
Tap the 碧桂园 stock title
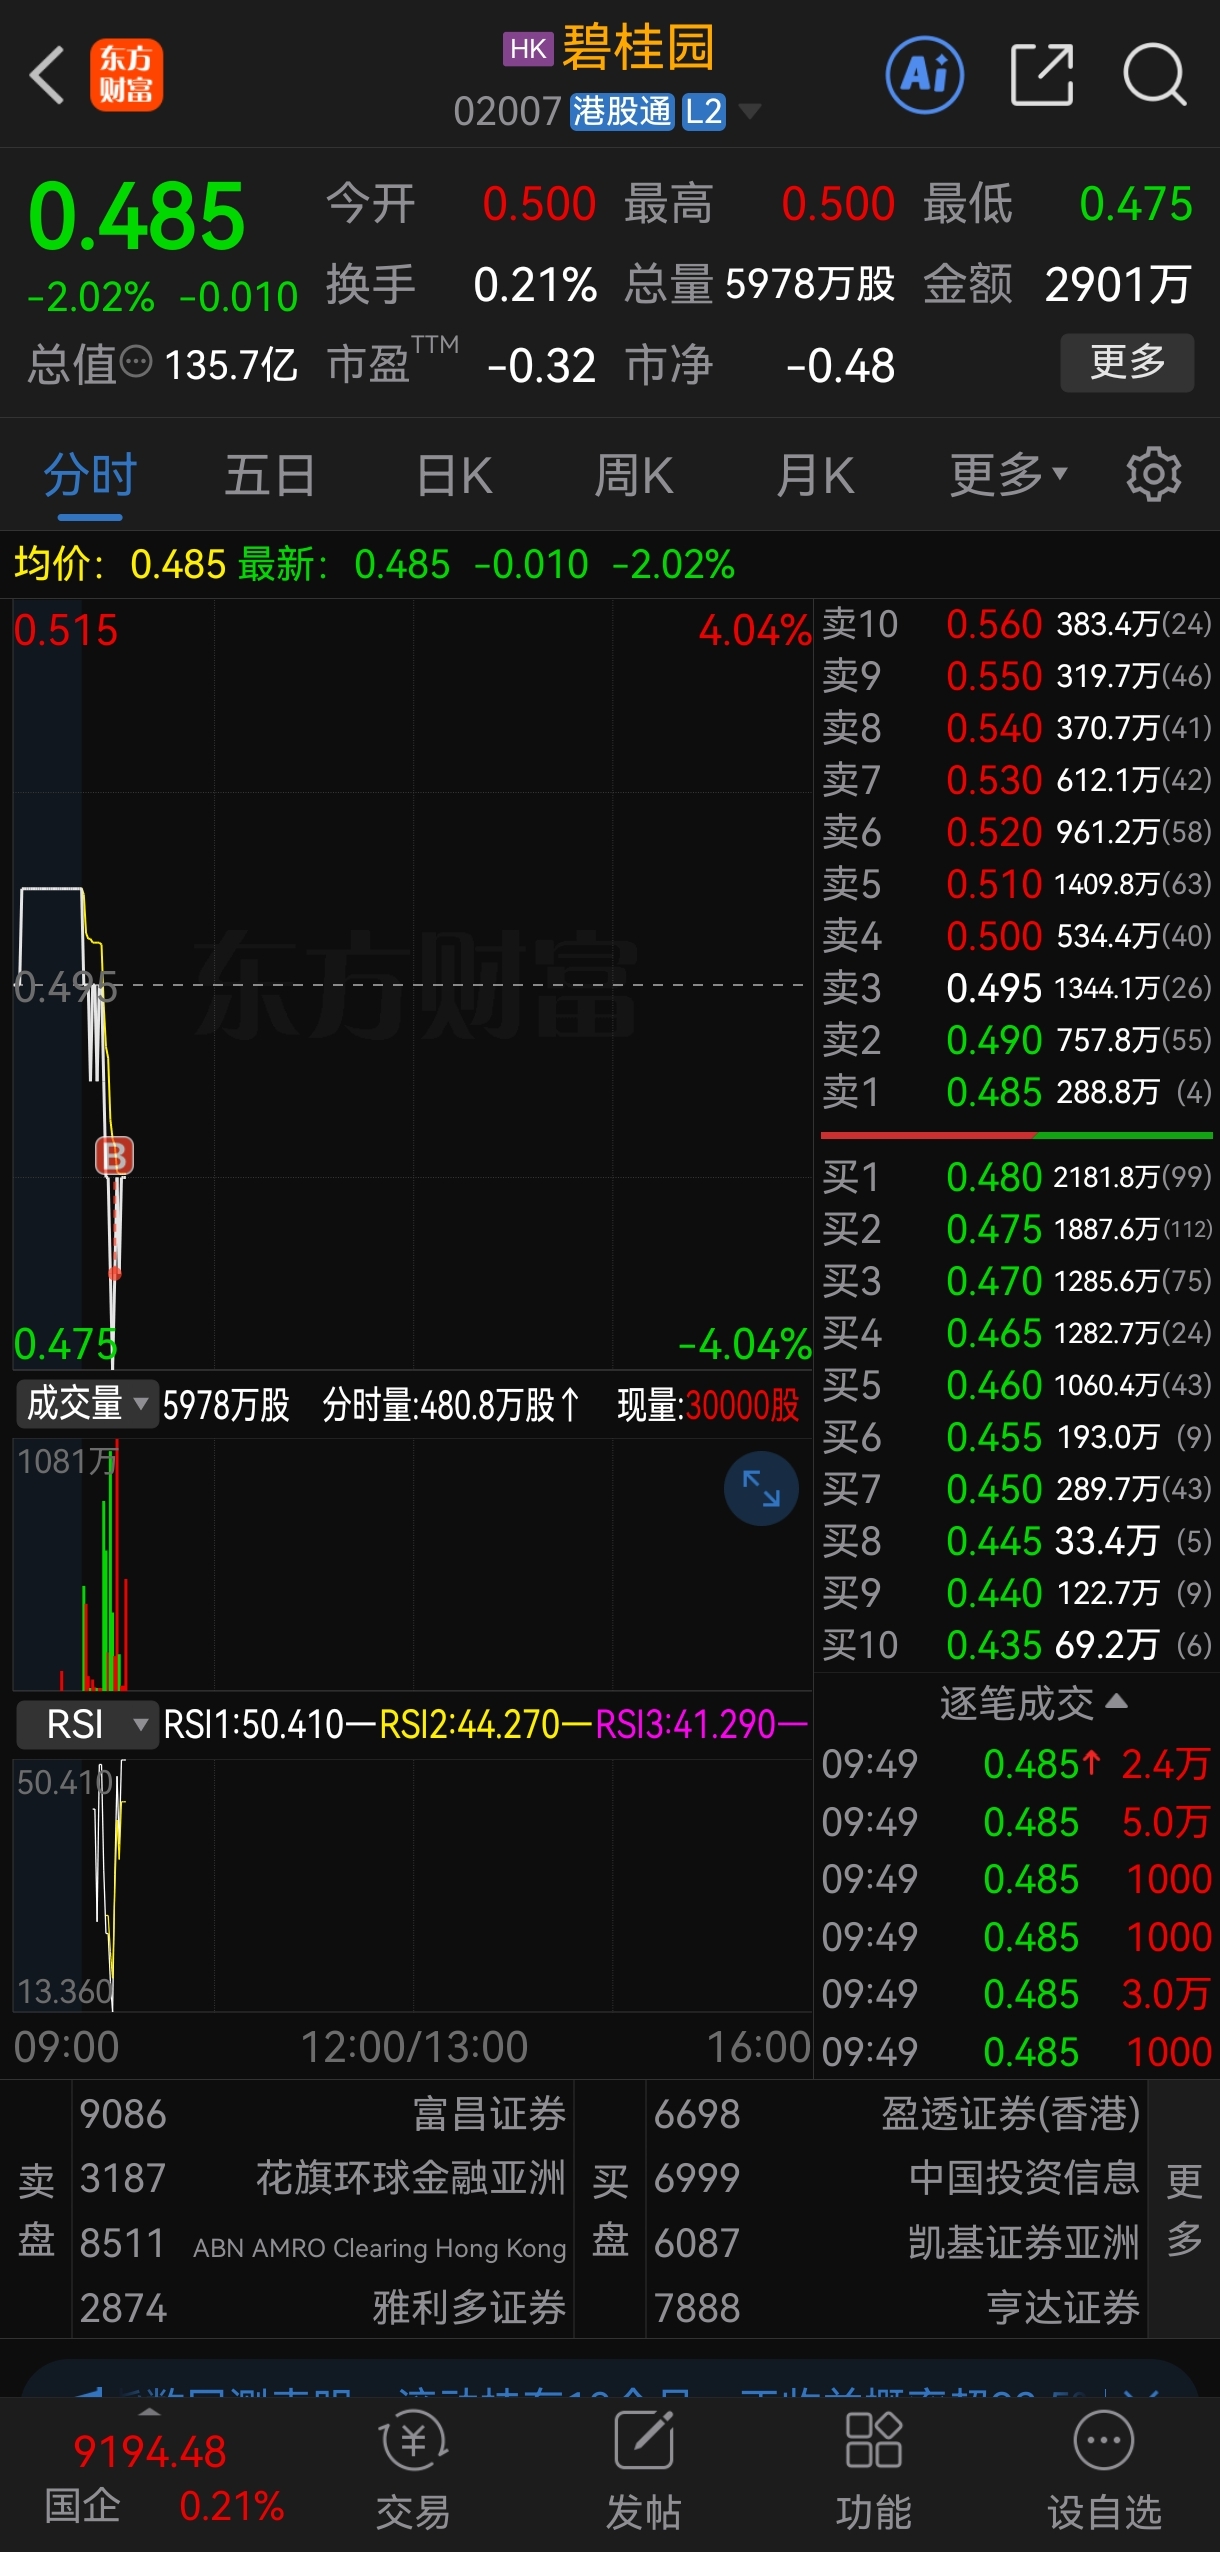pyautogui.click(x=638, y=48)
